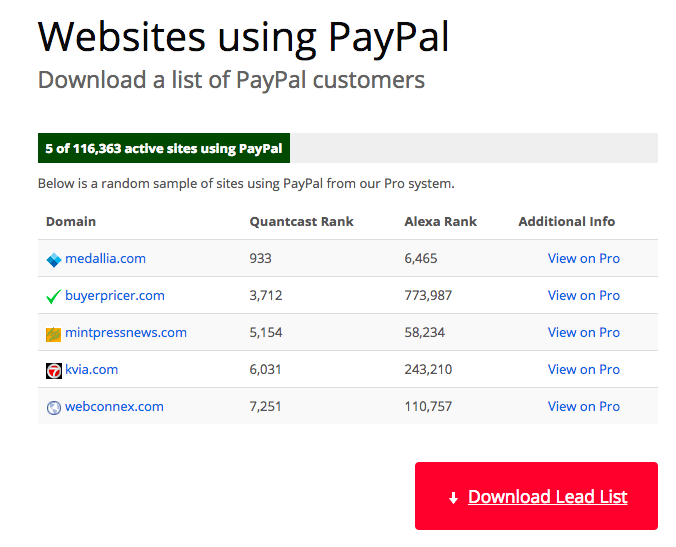Click the download arrow icon on red button
This screenshot has width=676, height=547.
[x=453, y=498]
